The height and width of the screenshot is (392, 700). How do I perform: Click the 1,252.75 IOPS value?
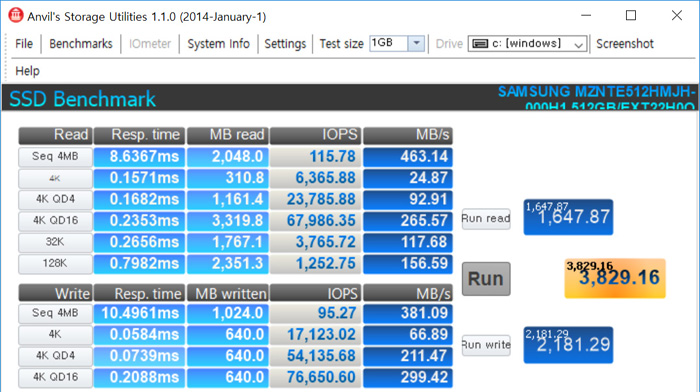coord(316,263)
